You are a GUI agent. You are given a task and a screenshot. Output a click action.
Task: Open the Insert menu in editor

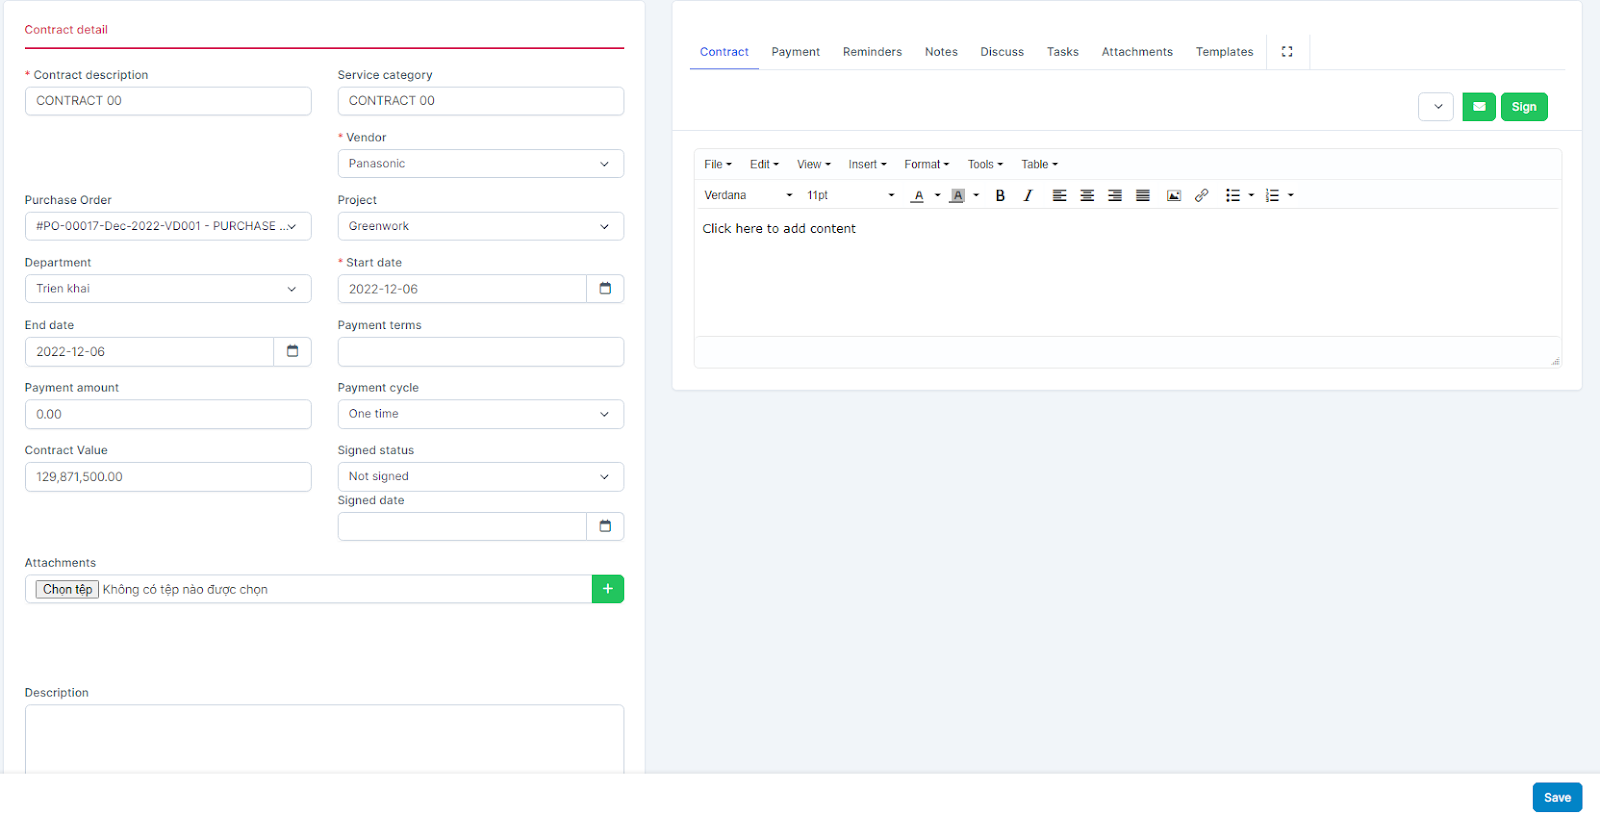[867, 165]
